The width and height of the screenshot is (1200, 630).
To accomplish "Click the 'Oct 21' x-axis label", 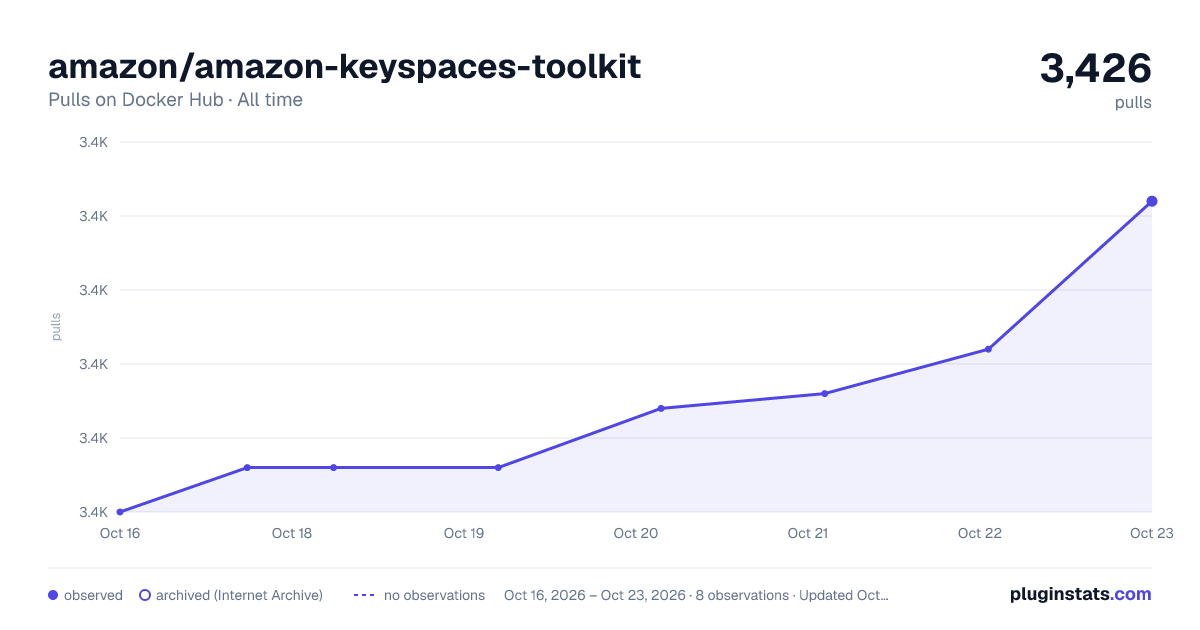I will coord(808,533).
